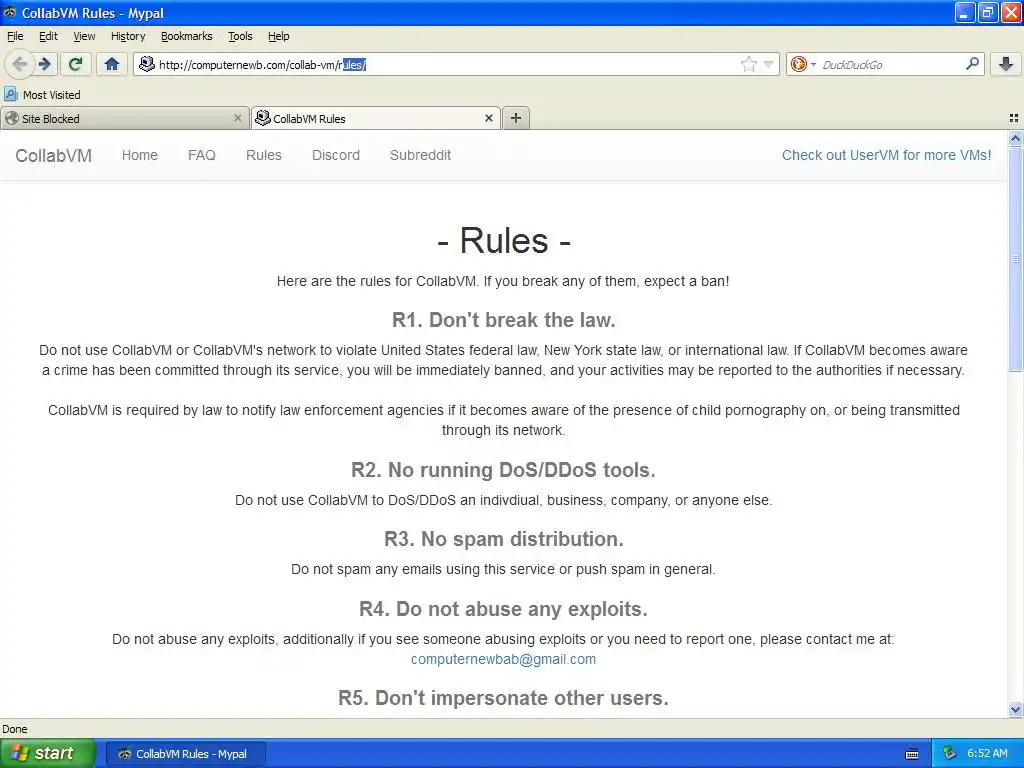The image size is (1024, 768).
Task: Click the site identity icon in address bar
Action: [147, 64]
